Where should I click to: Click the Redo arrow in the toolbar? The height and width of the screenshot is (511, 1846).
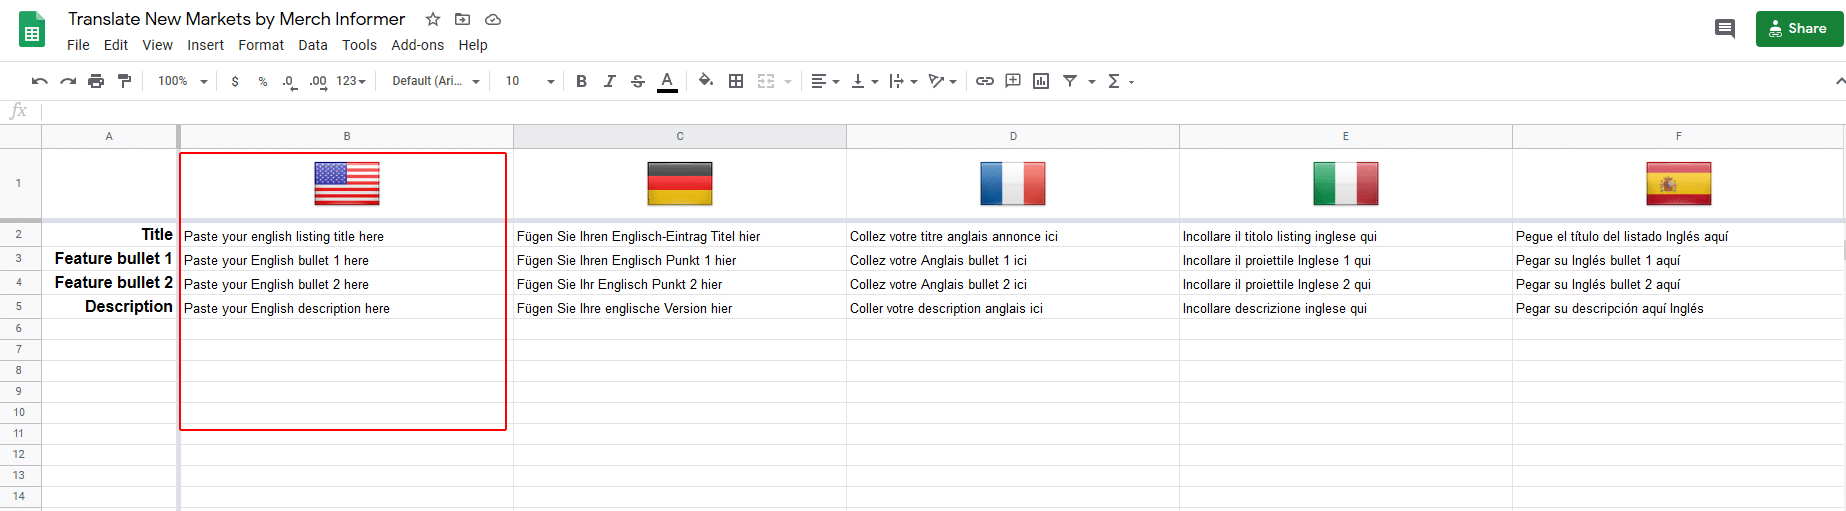tap(68, 81)
